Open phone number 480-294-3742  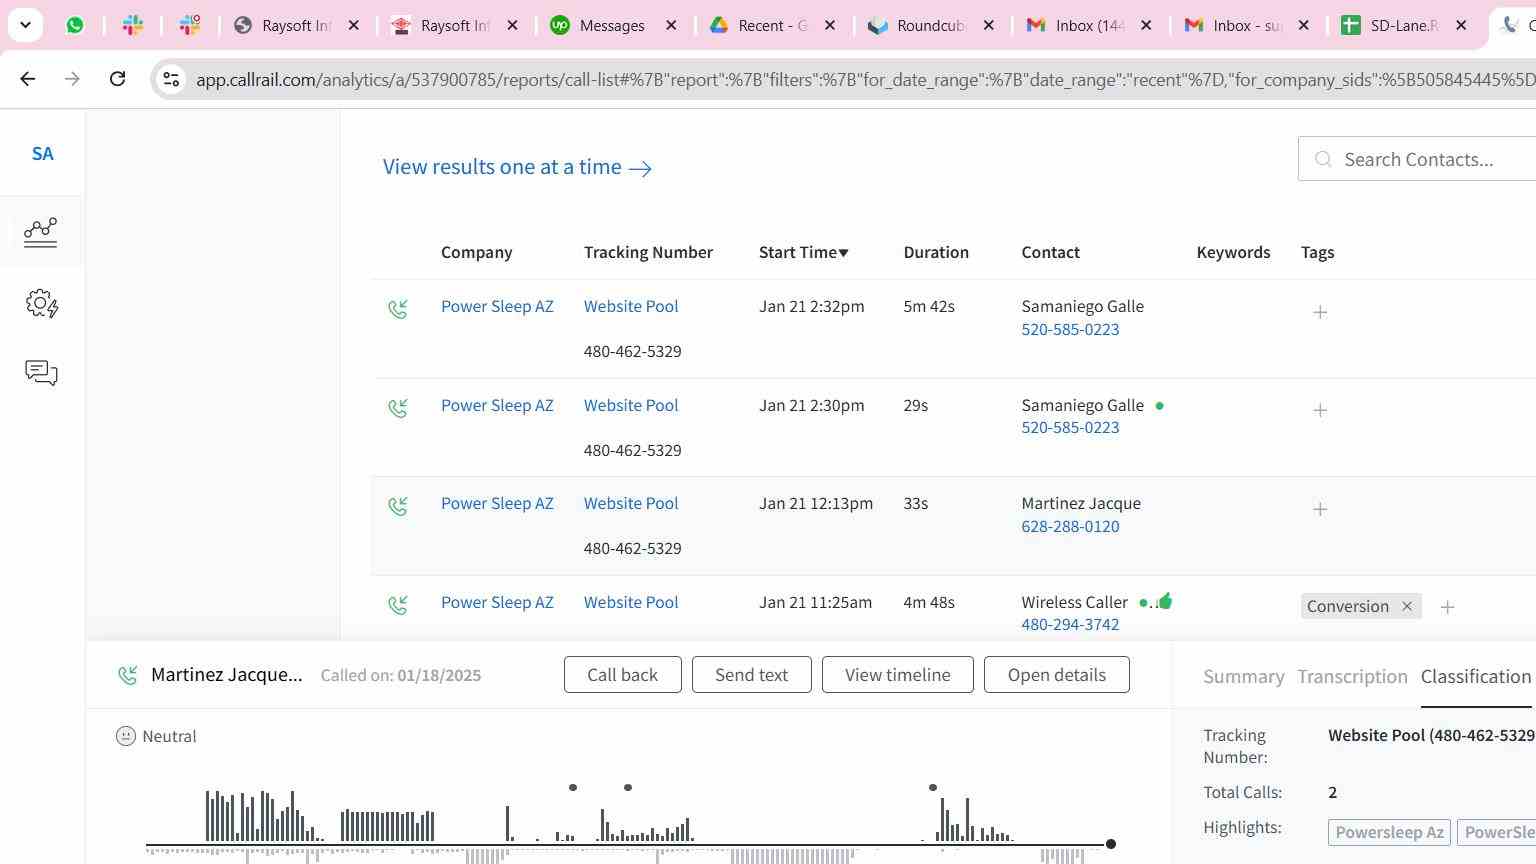pos(1070,624)
